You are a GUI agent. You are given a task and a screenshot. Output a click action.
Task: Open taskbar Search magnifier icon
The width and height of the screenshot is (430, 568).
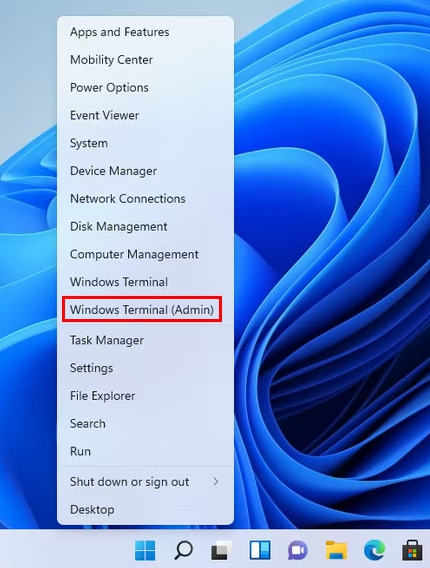tap(183, 550)
